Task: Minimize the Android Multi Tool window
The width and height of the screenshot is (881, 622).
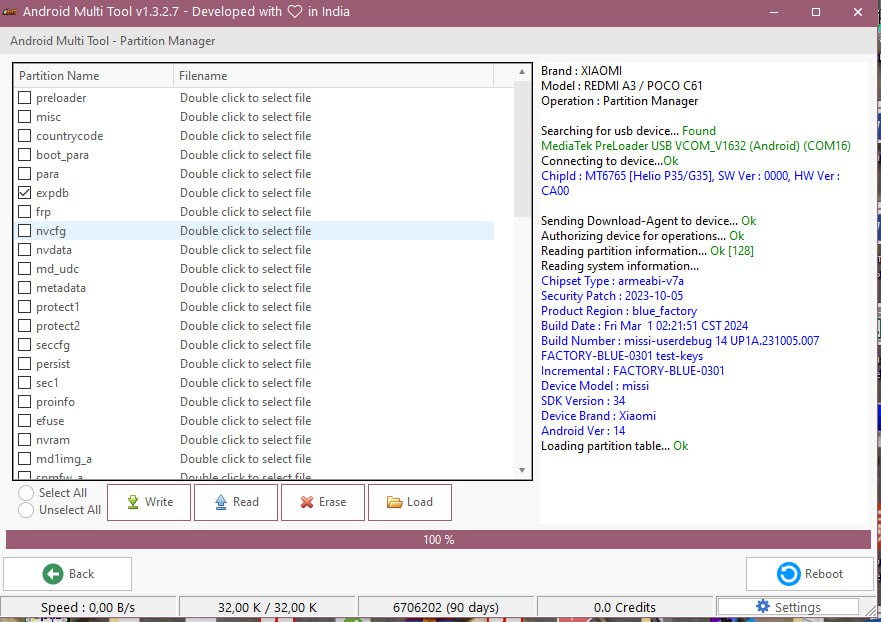Action: [x=774, y=12]
